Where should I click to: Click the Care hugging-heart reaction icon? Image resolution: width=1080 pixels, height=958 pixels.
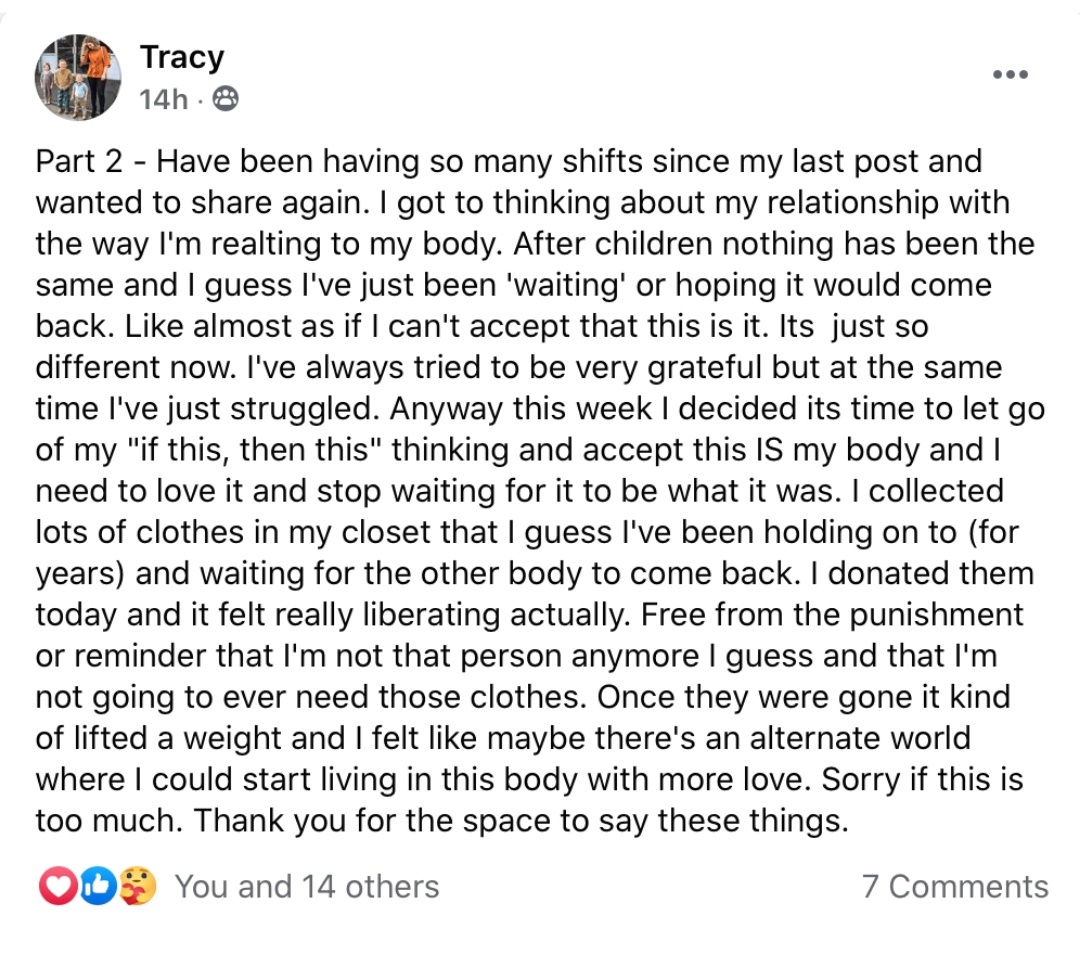tap(137, 886)
